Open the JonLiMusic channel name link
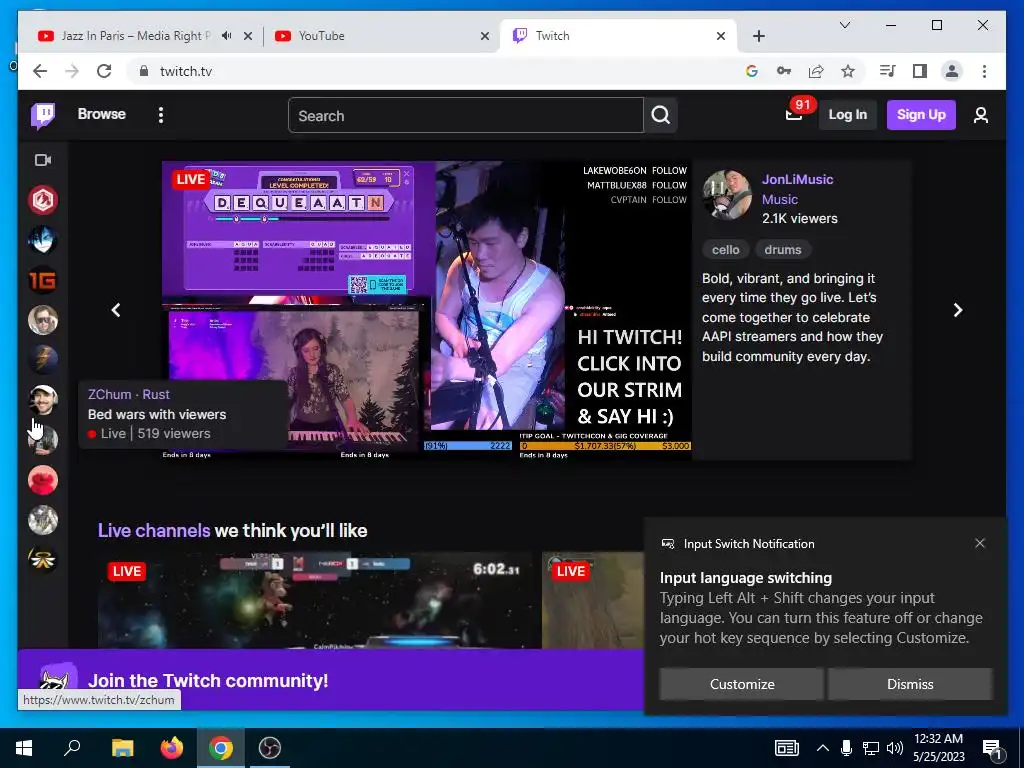 click(797, 179)
